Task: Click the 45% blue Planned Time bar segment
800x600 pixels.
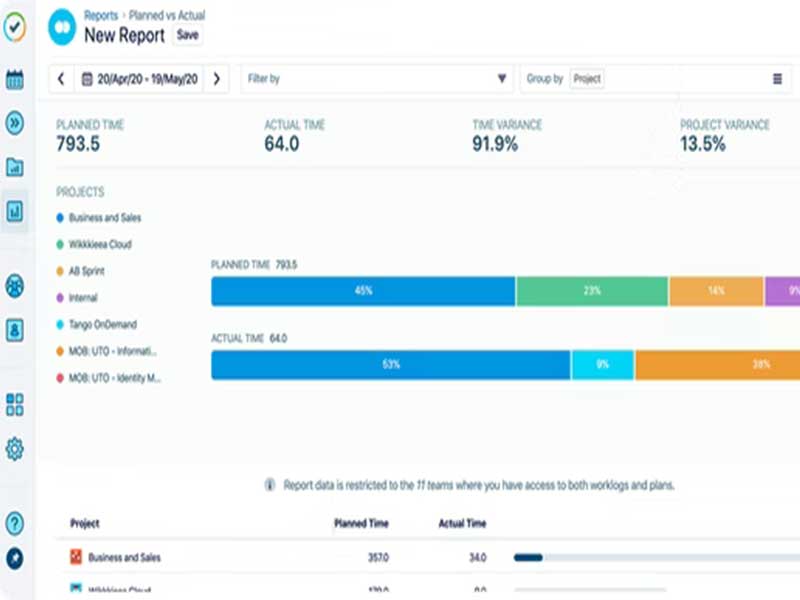Action: click(362, 291)
